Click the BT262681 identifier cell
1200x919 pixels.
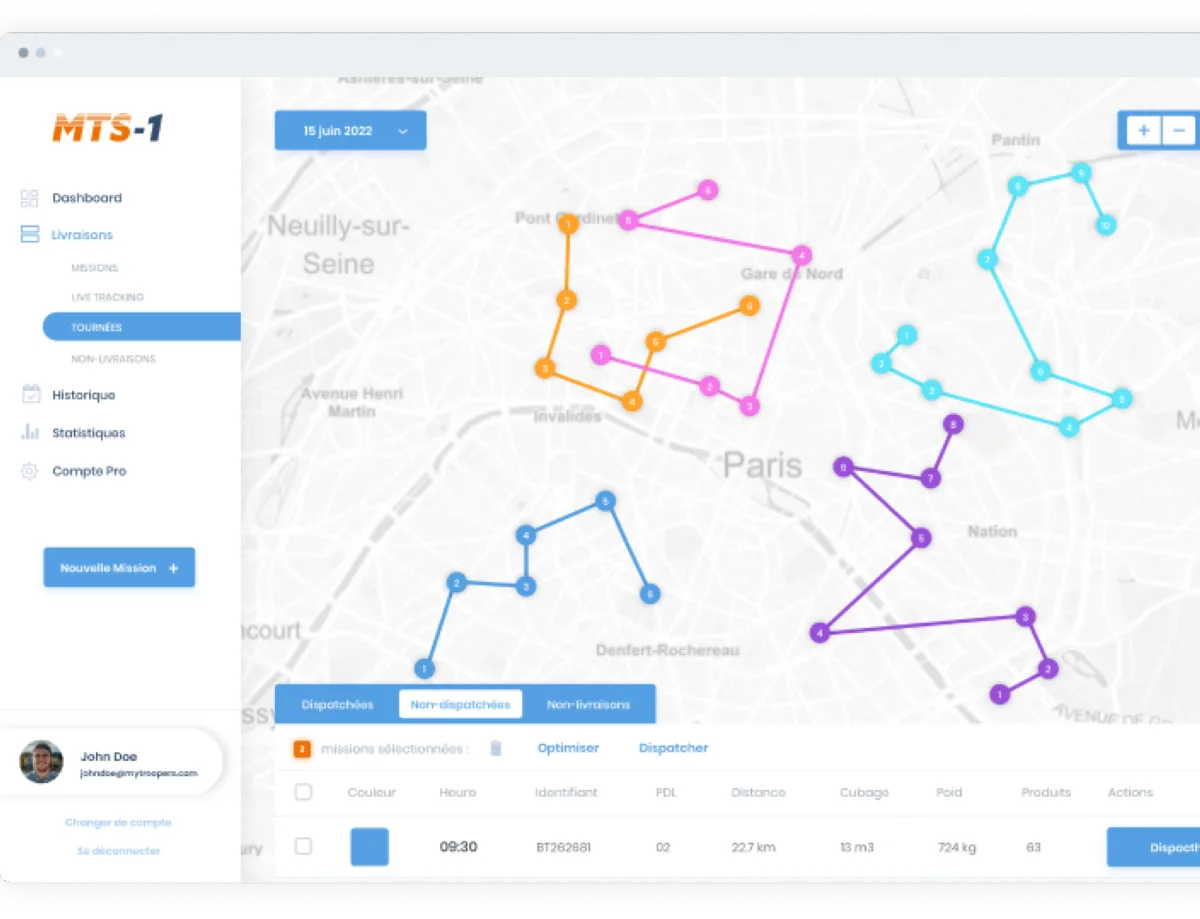point(563,847)
